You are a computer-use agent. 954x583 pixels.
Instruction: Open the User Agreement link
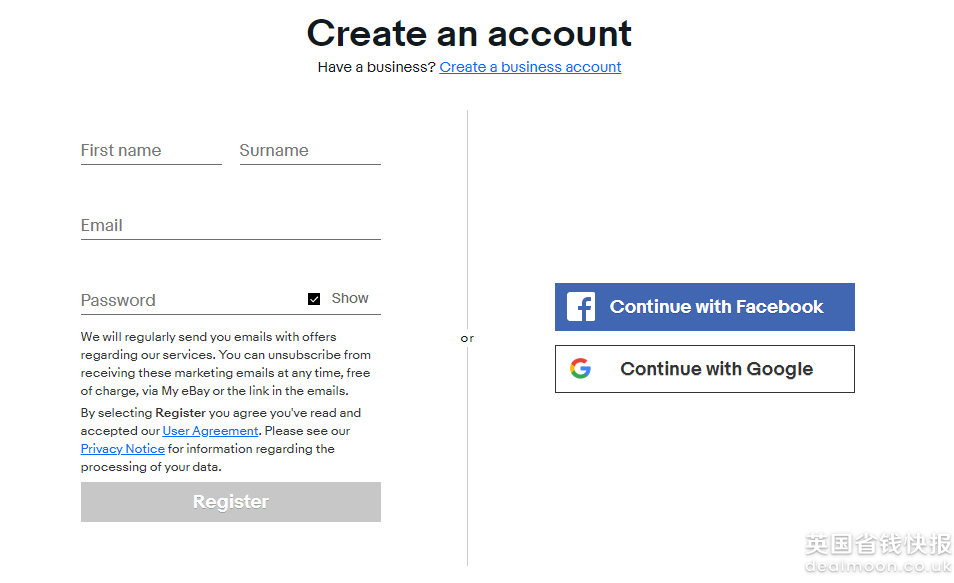(x=210, y=431)
